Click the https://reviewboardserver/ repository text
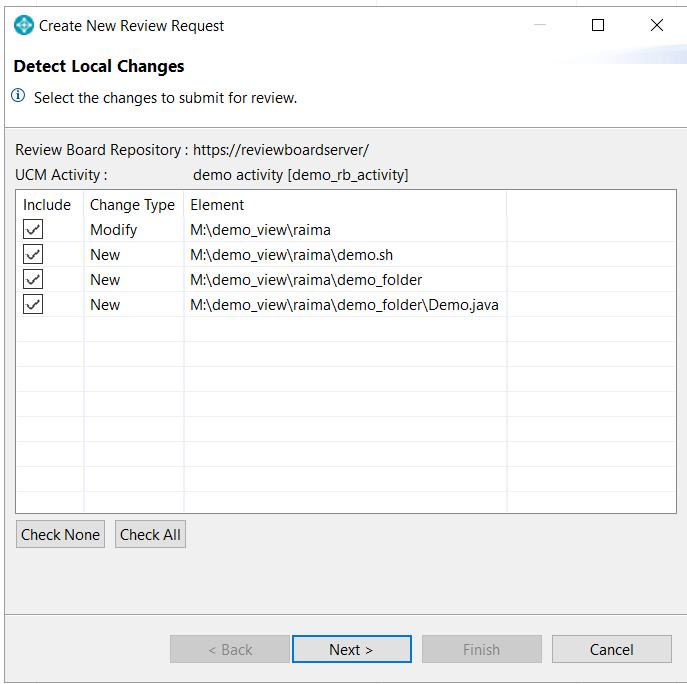This screenshot has height=684, width=687. [x=281, y=150]
